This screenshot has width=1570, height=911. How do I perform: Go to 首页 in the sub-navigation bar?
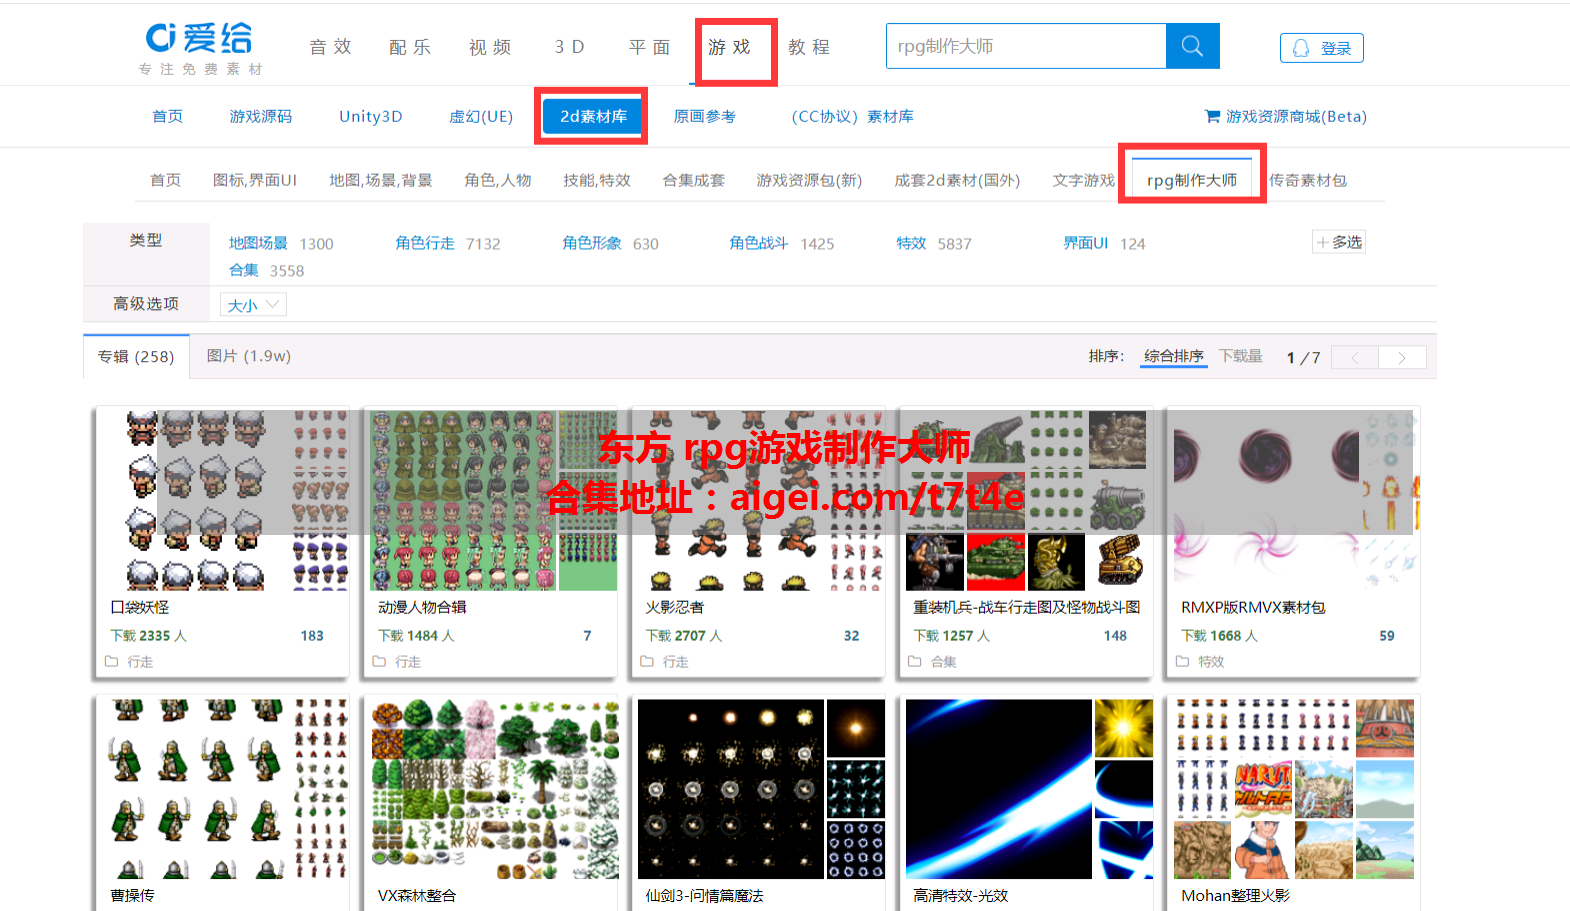[168, 116]
